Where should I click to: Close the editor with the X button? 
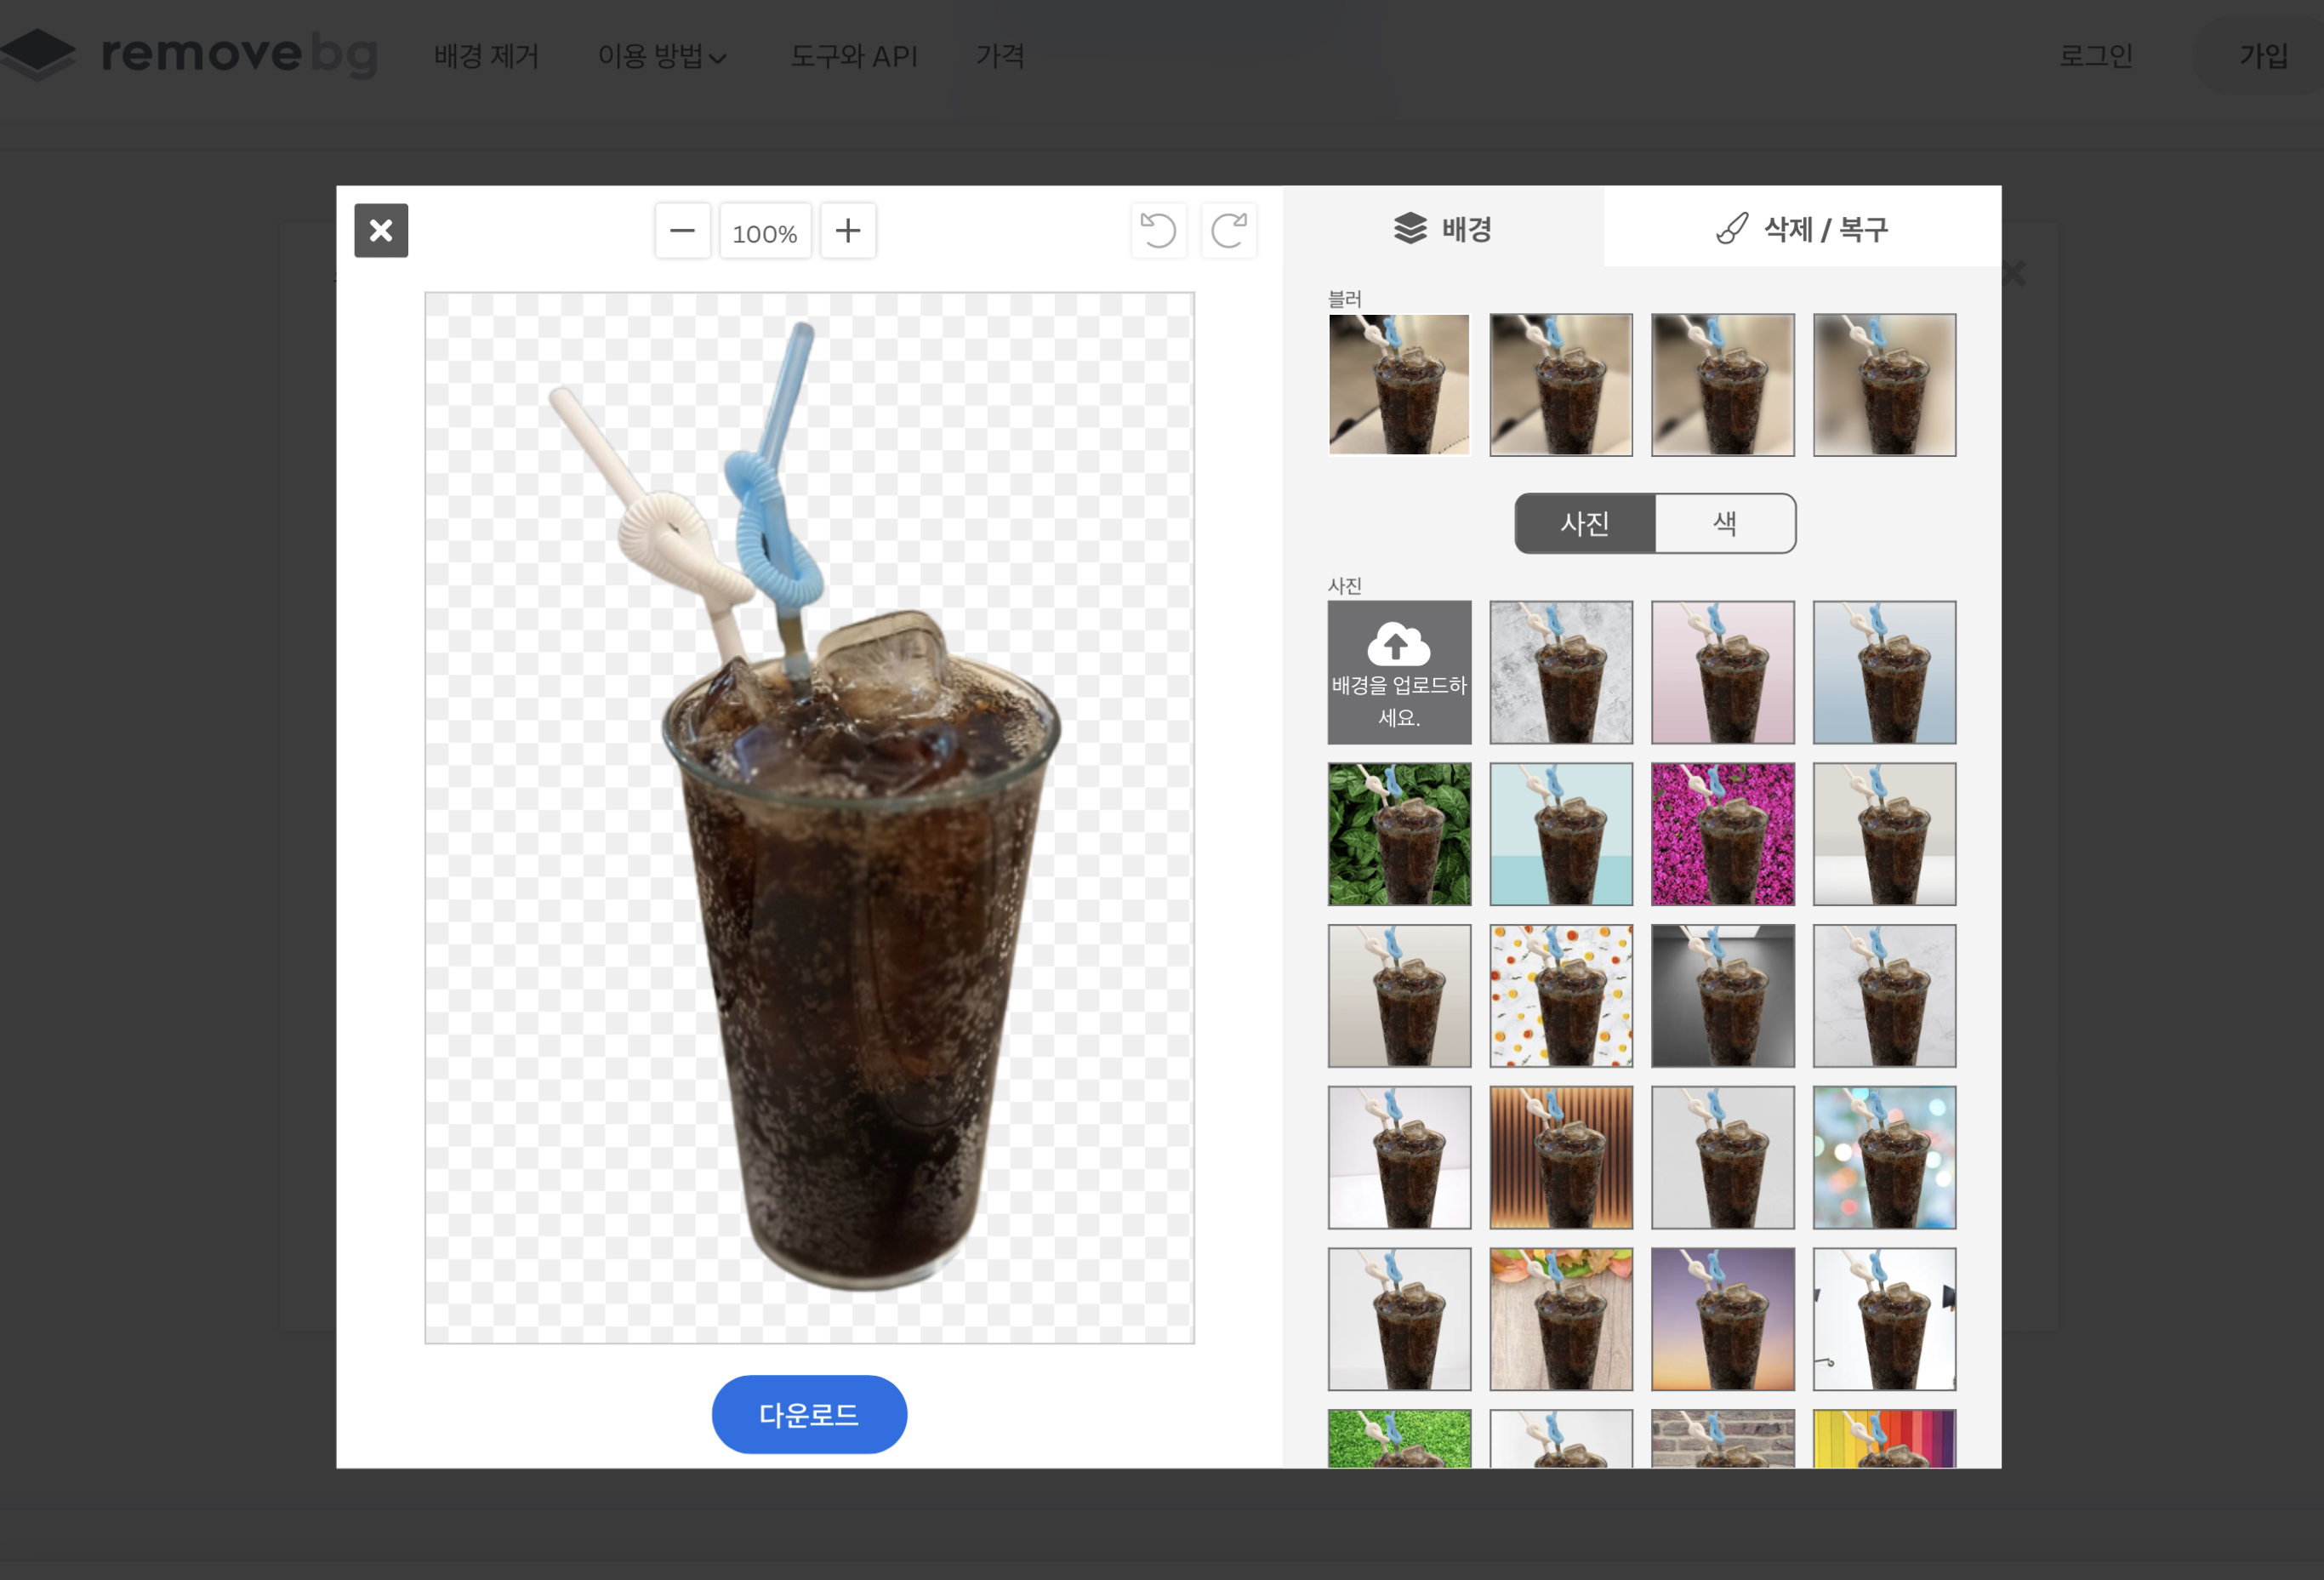(x=381, y=231)
